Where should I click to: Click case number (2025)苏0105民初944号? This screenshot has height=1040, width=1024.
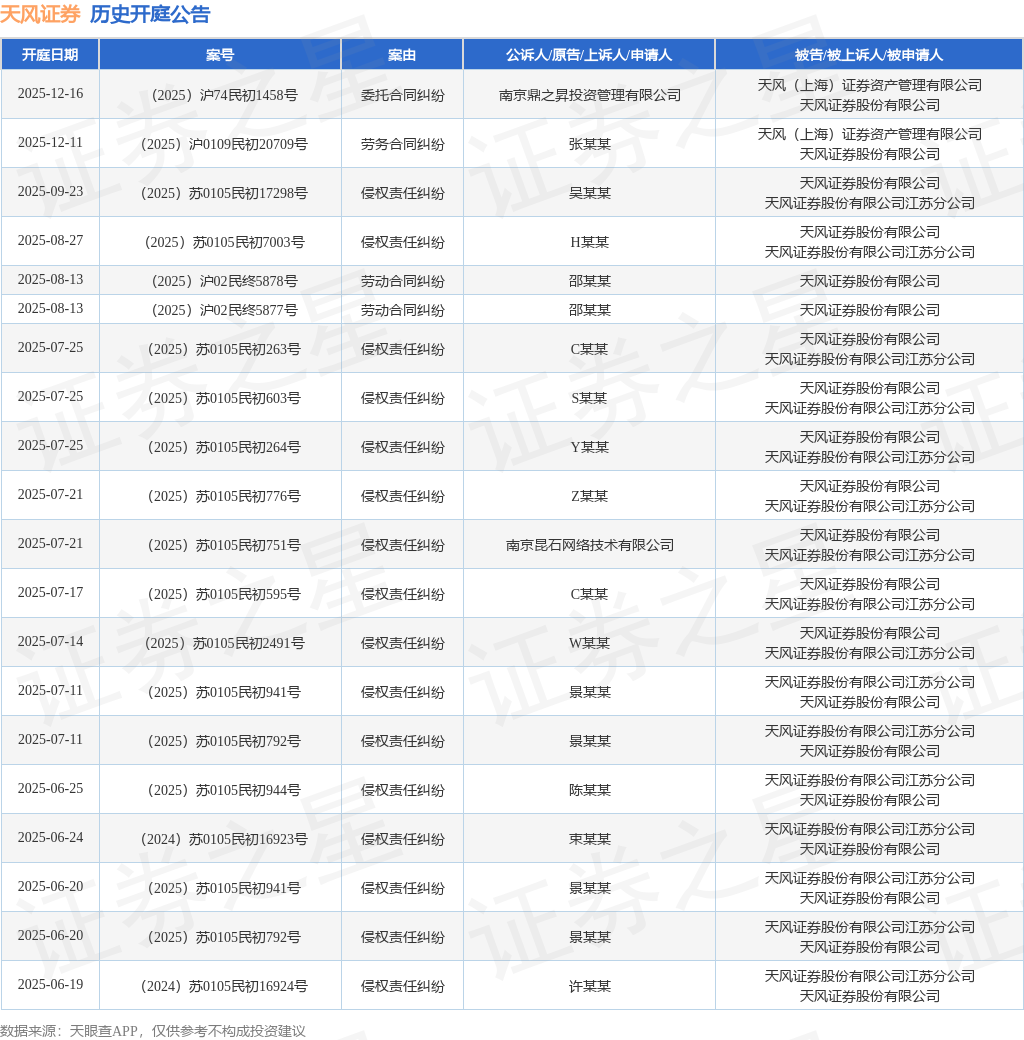click(x=224, y=790)
